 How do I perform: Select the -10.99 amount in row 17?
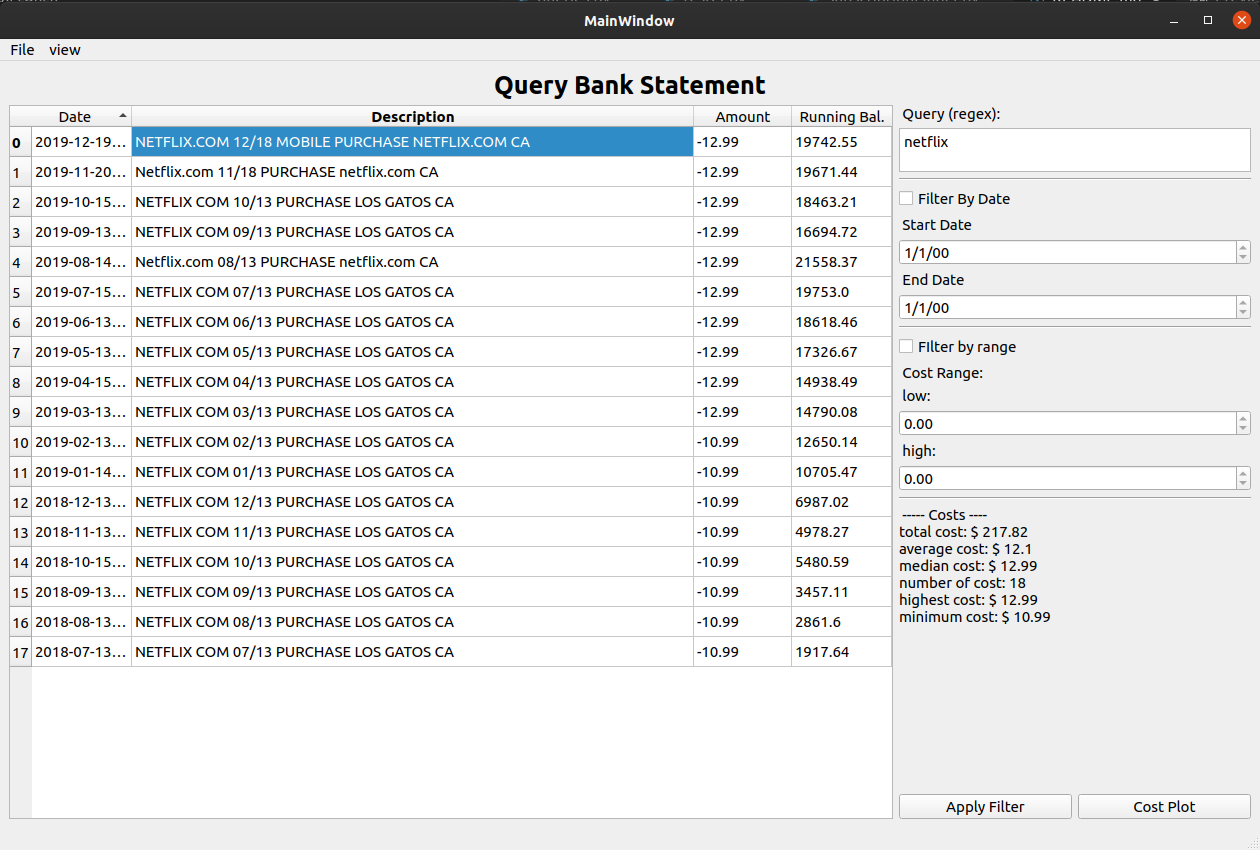pos(742,652)
